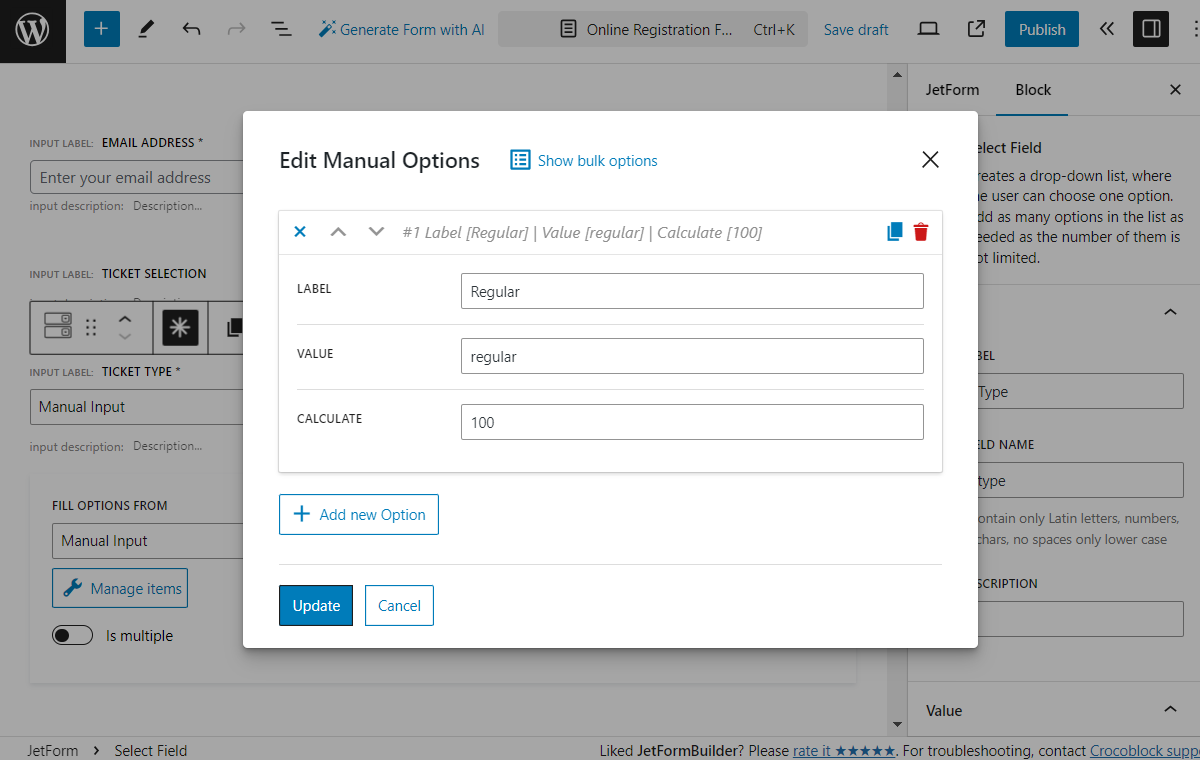Cancel the manual options dialog
This screenshot has width=1200, height=760.
point(399,605)
